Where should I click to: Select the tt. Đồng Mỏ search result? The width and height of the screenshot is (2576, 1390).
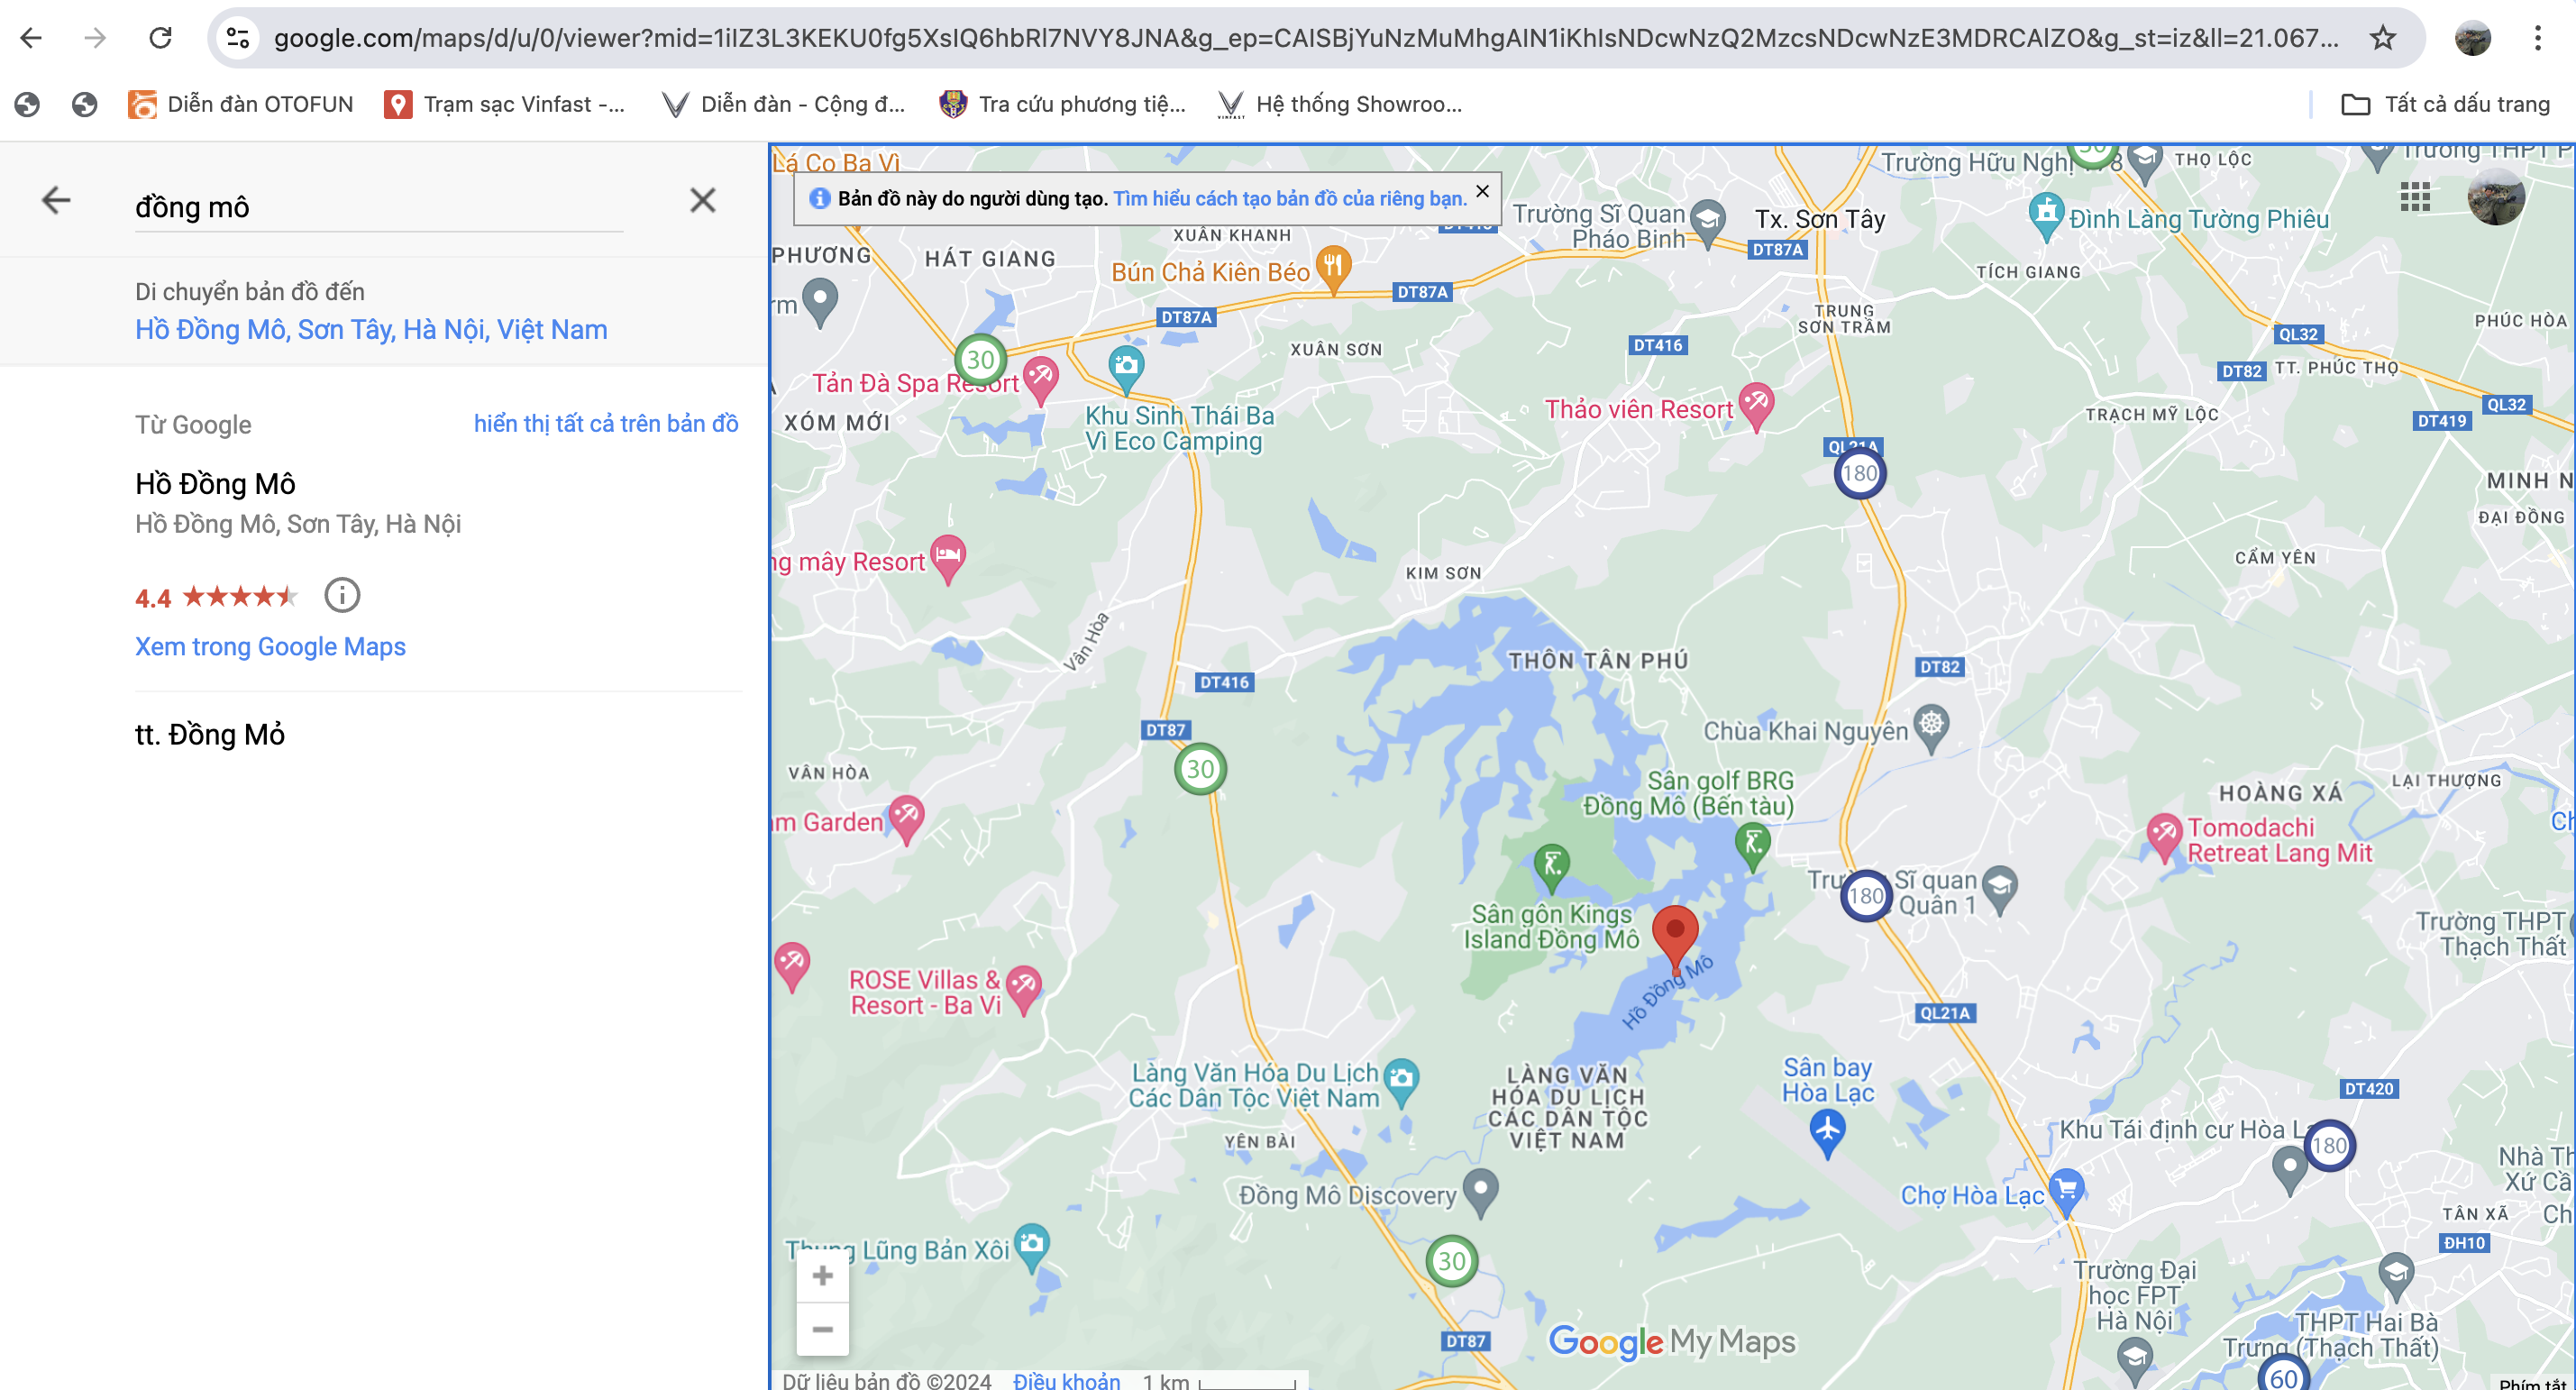210,735
